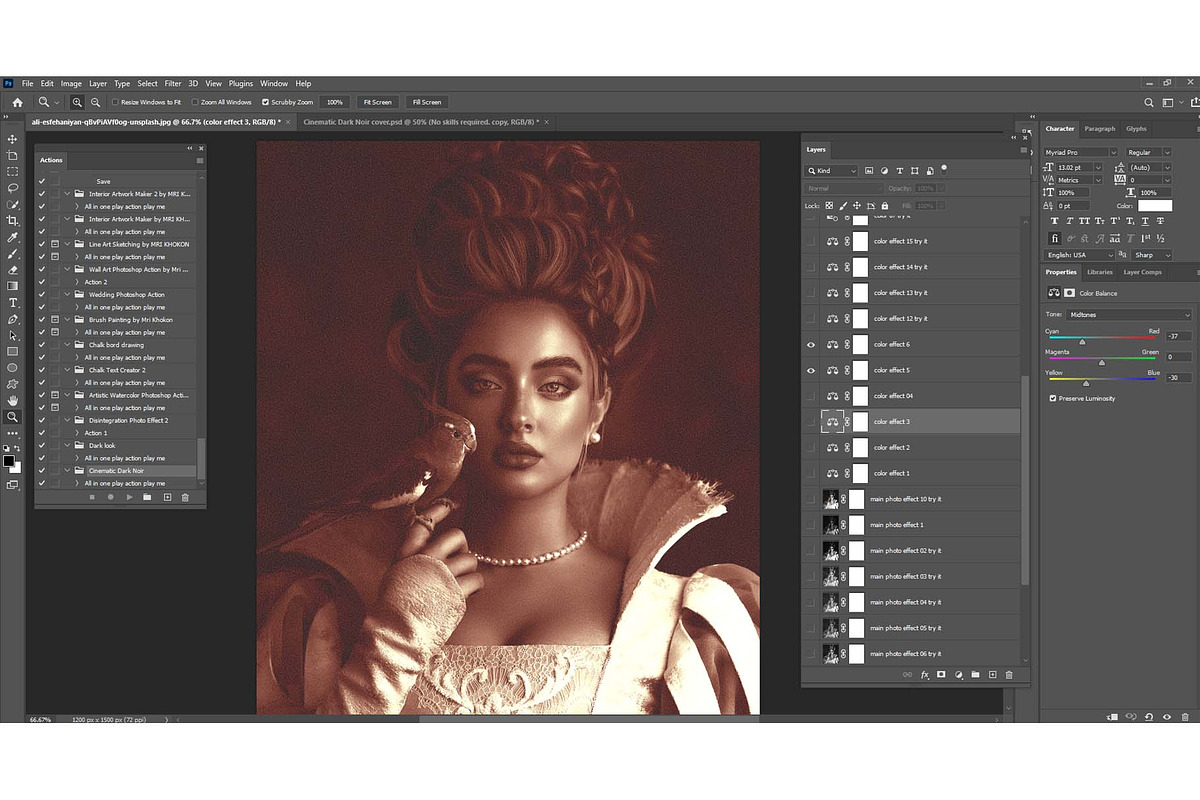Collapse the Wedding Photoshop Action set
1200x800 pixels.
click(x=68, y=294)
